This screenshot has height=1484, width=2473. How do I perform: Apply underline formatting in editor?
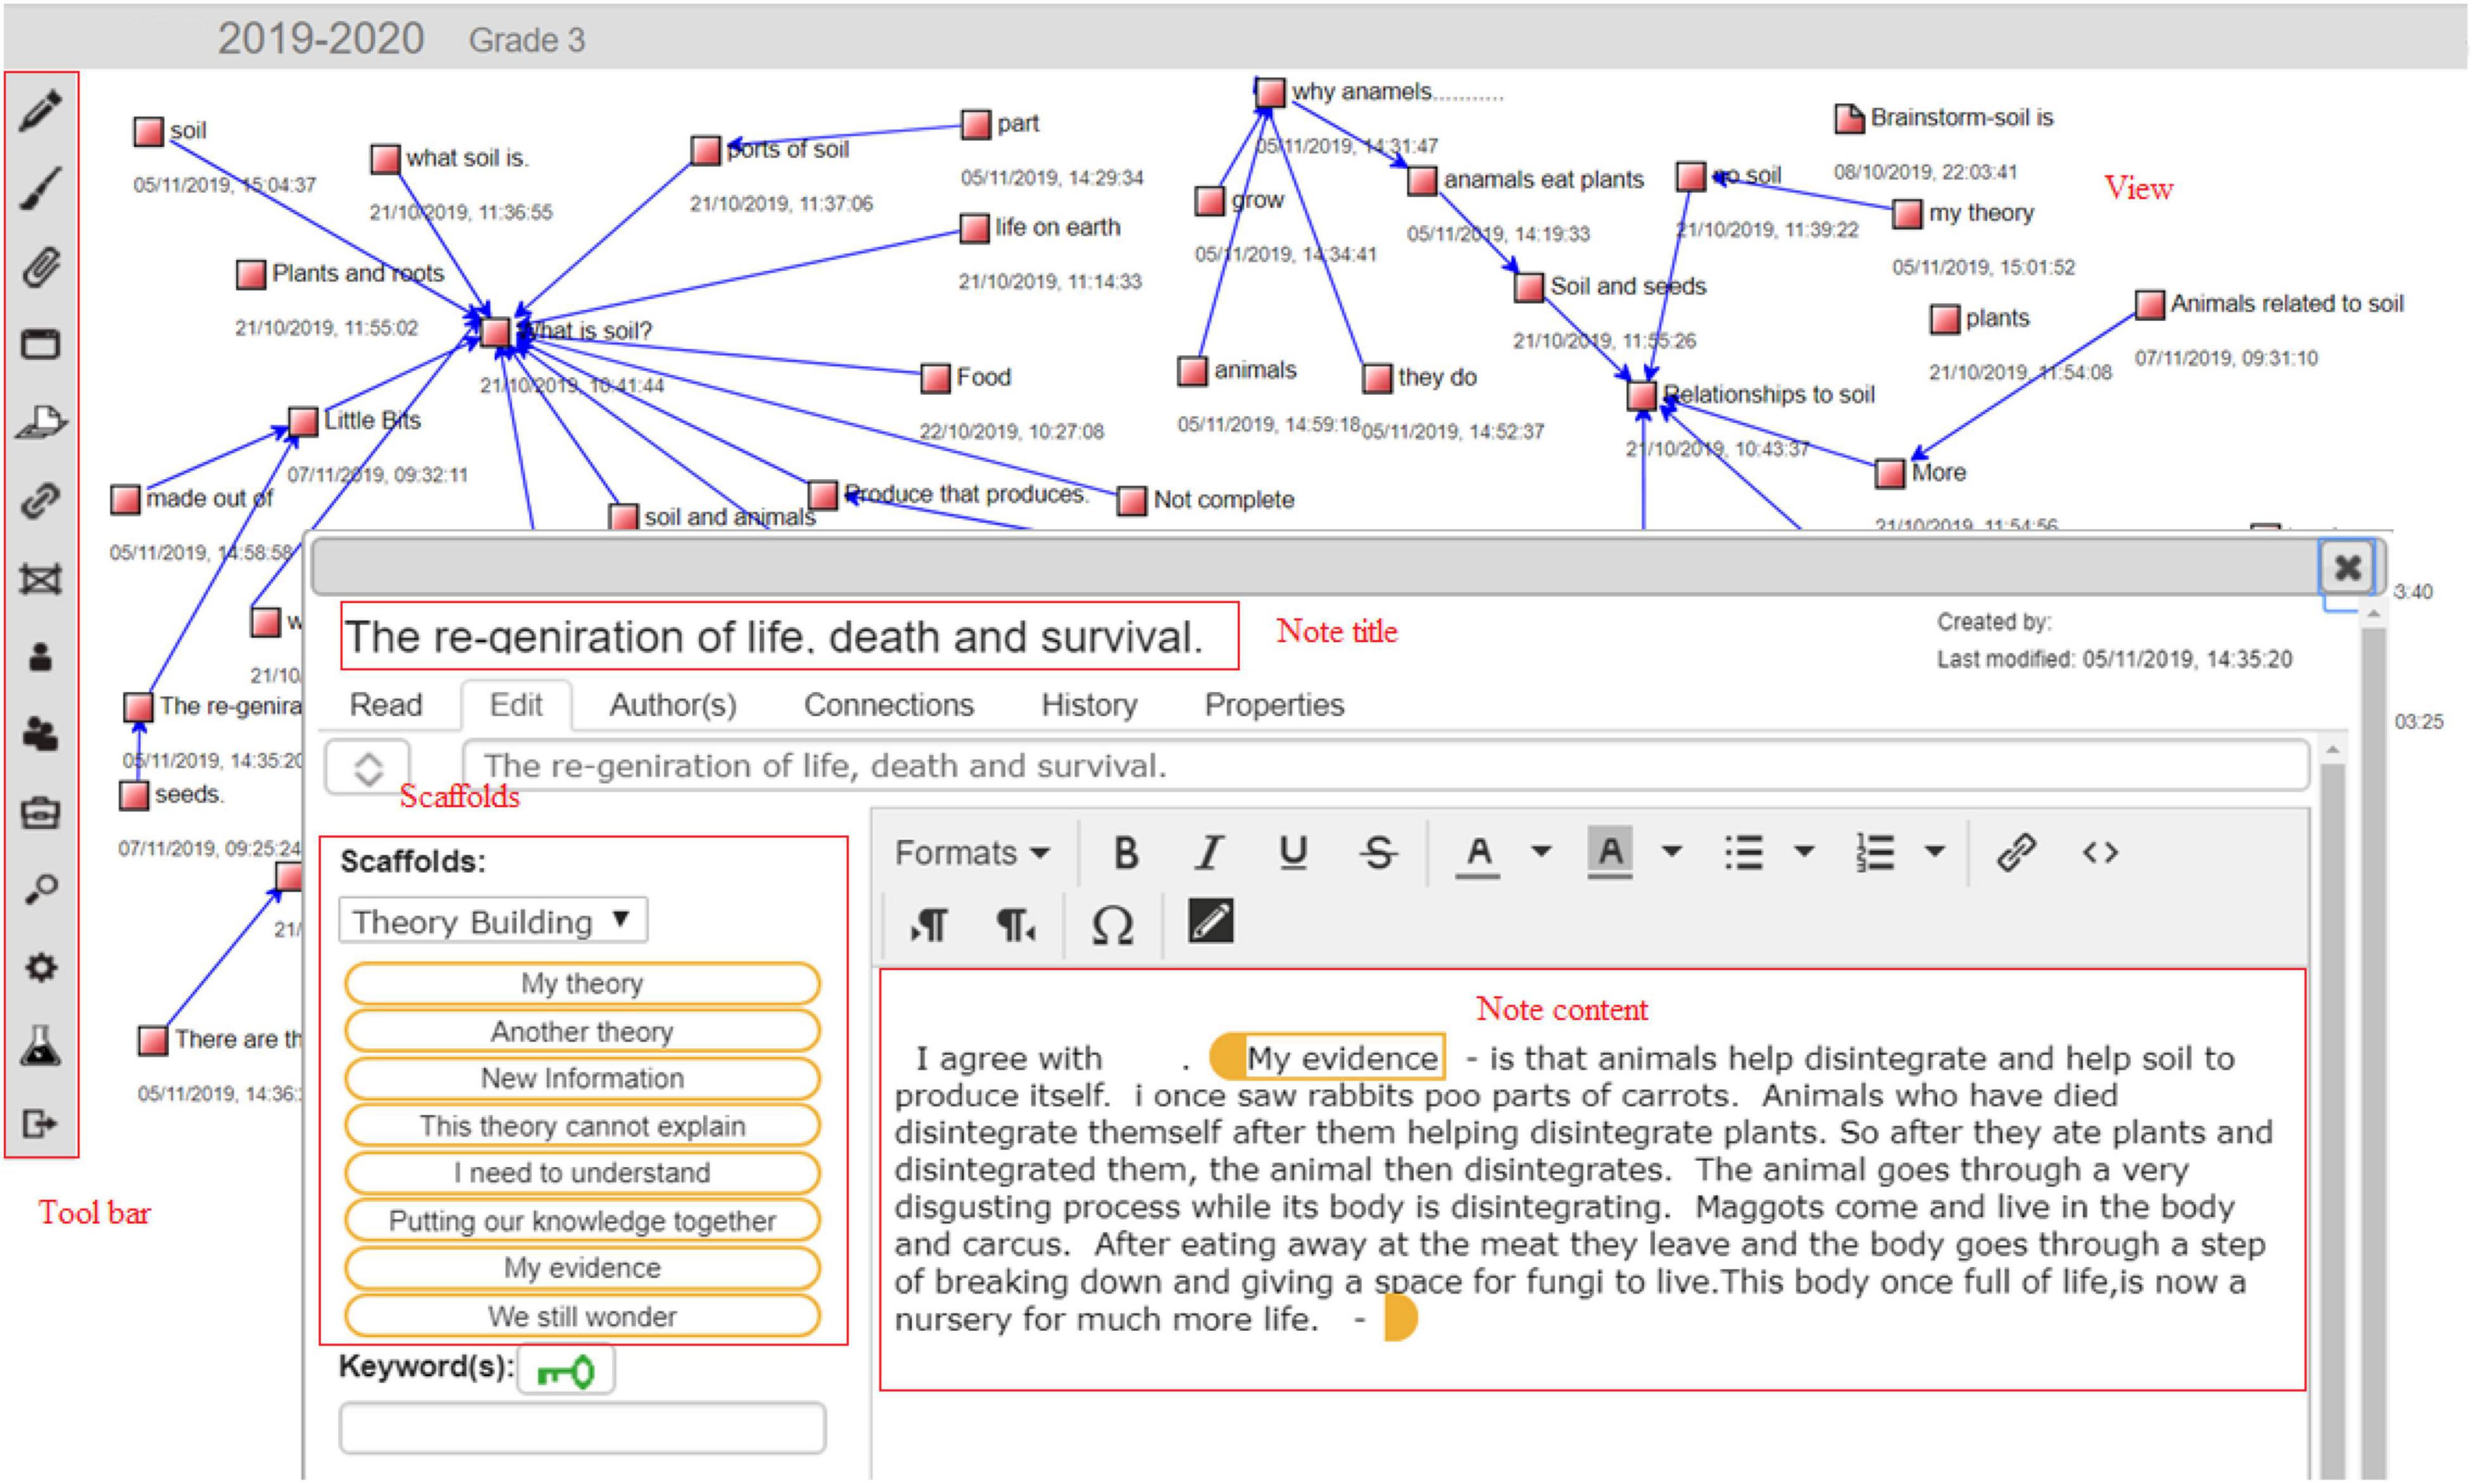coord(1293,853)
